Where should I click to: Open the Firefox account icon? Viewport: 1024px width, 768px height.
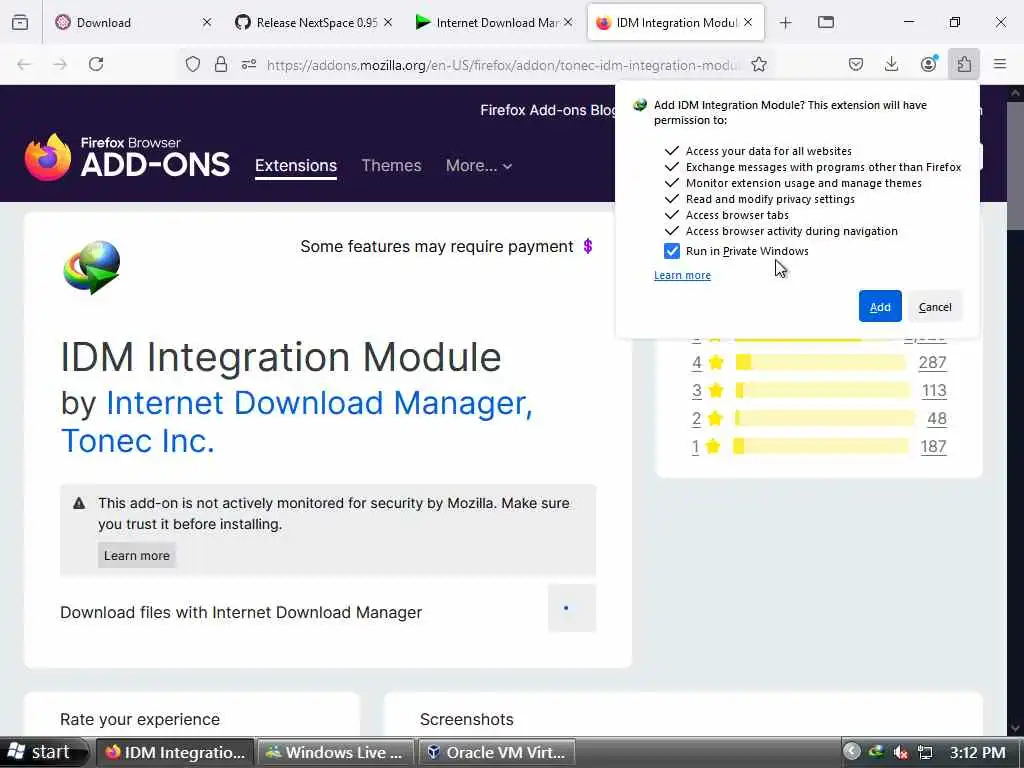928,64
